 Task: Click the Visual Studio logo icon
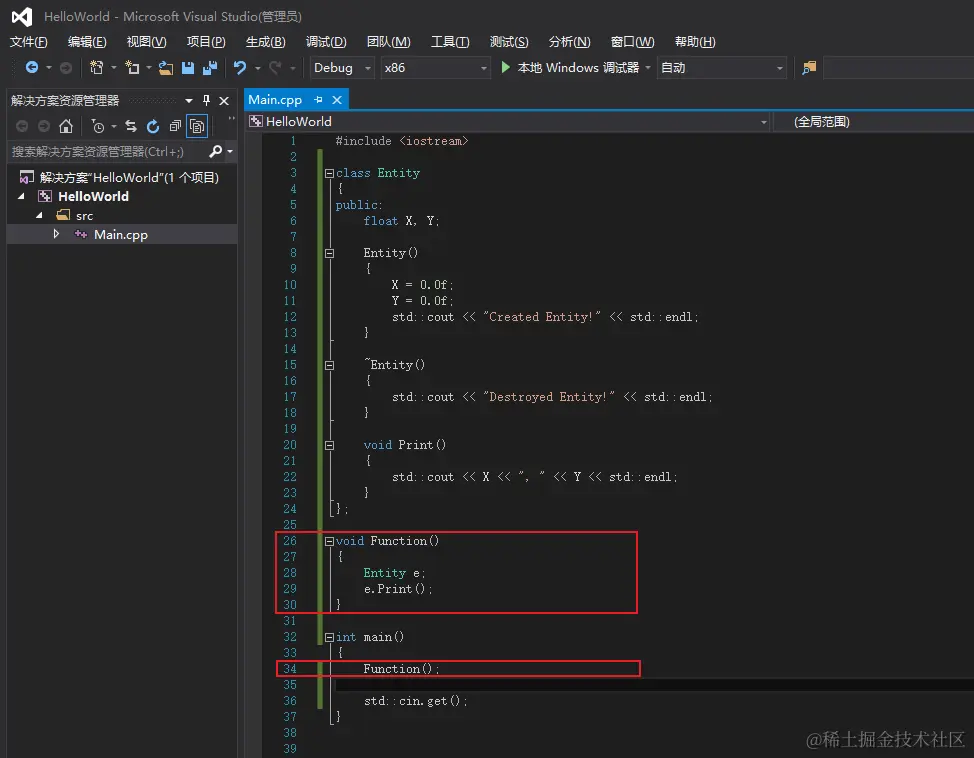tap(22, 17)
